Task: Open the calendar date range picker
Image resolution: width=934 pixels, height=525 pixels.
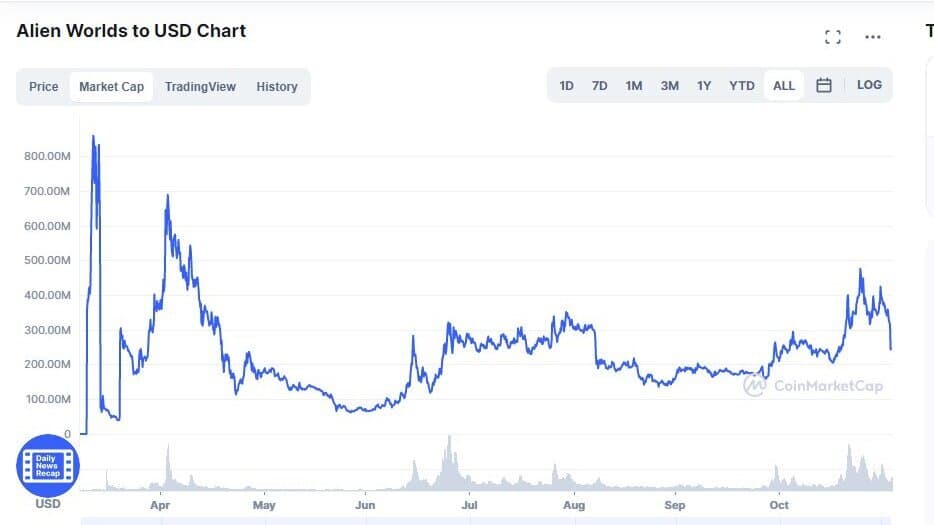Action: pyautogui.click(x=824, y=85)
